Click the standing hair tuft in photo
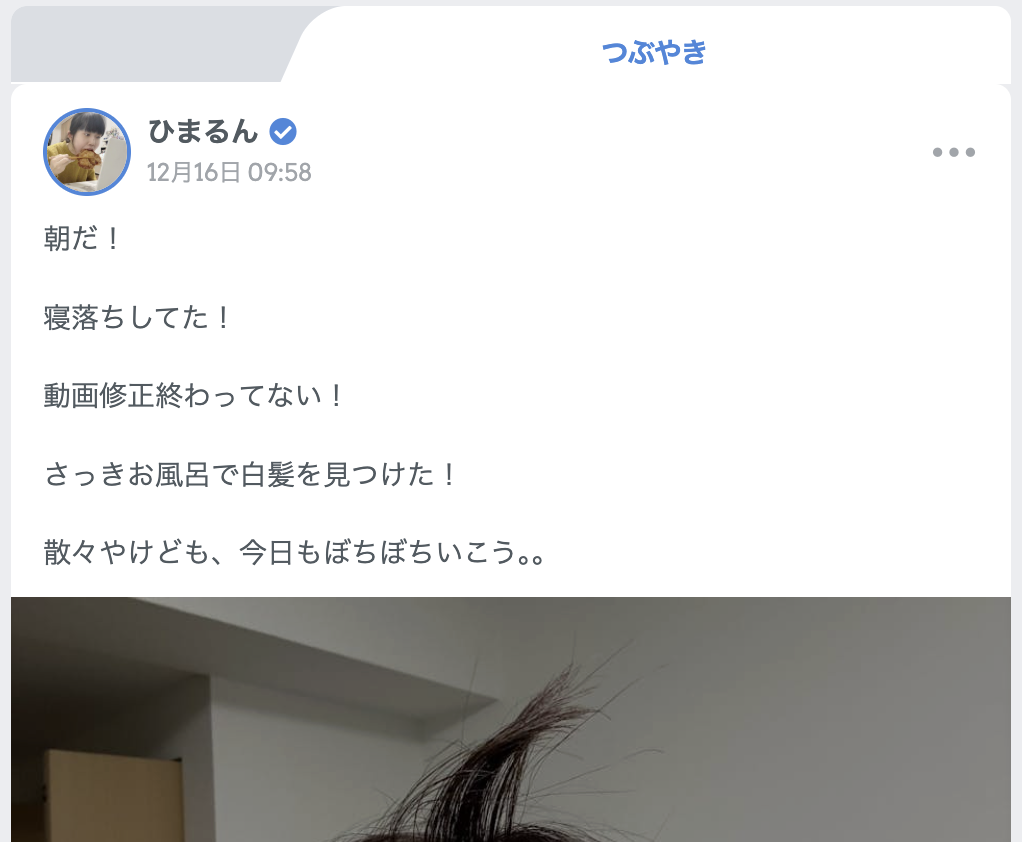This screenshot has height=842, width=1022. click(x=521, y=749)
